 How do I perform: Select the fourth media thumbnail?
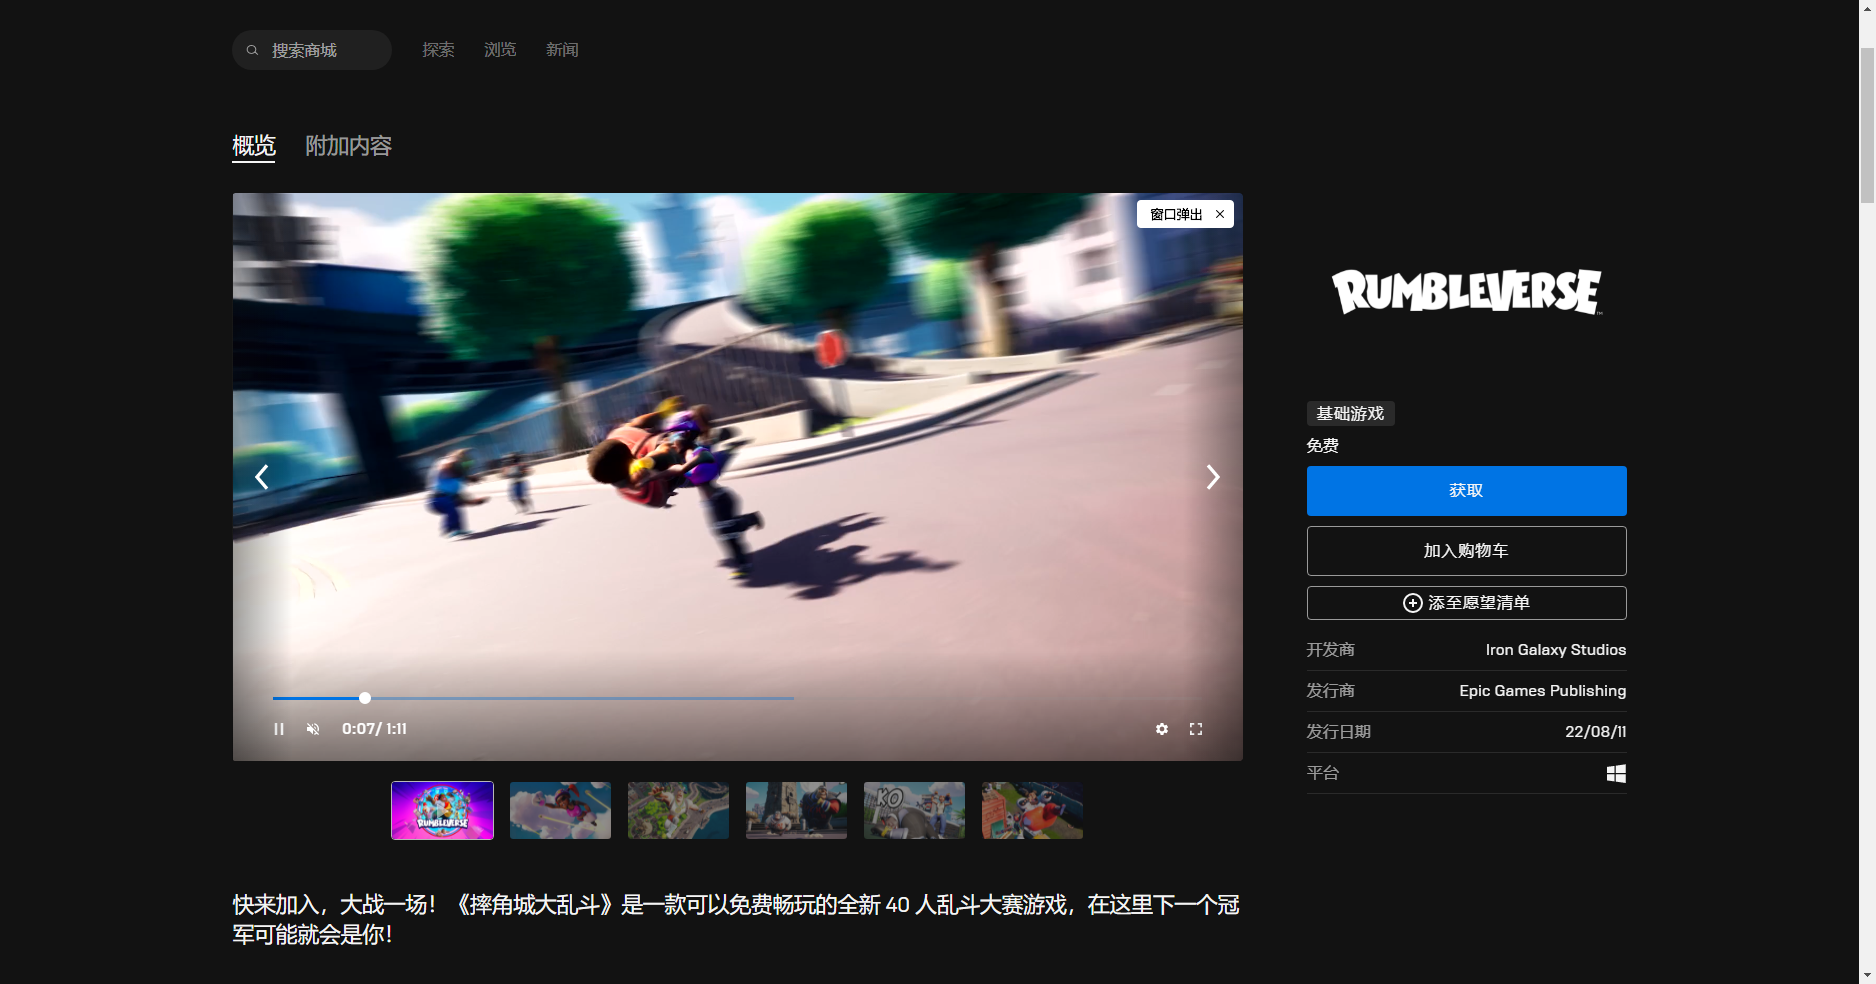click(796, 810)
